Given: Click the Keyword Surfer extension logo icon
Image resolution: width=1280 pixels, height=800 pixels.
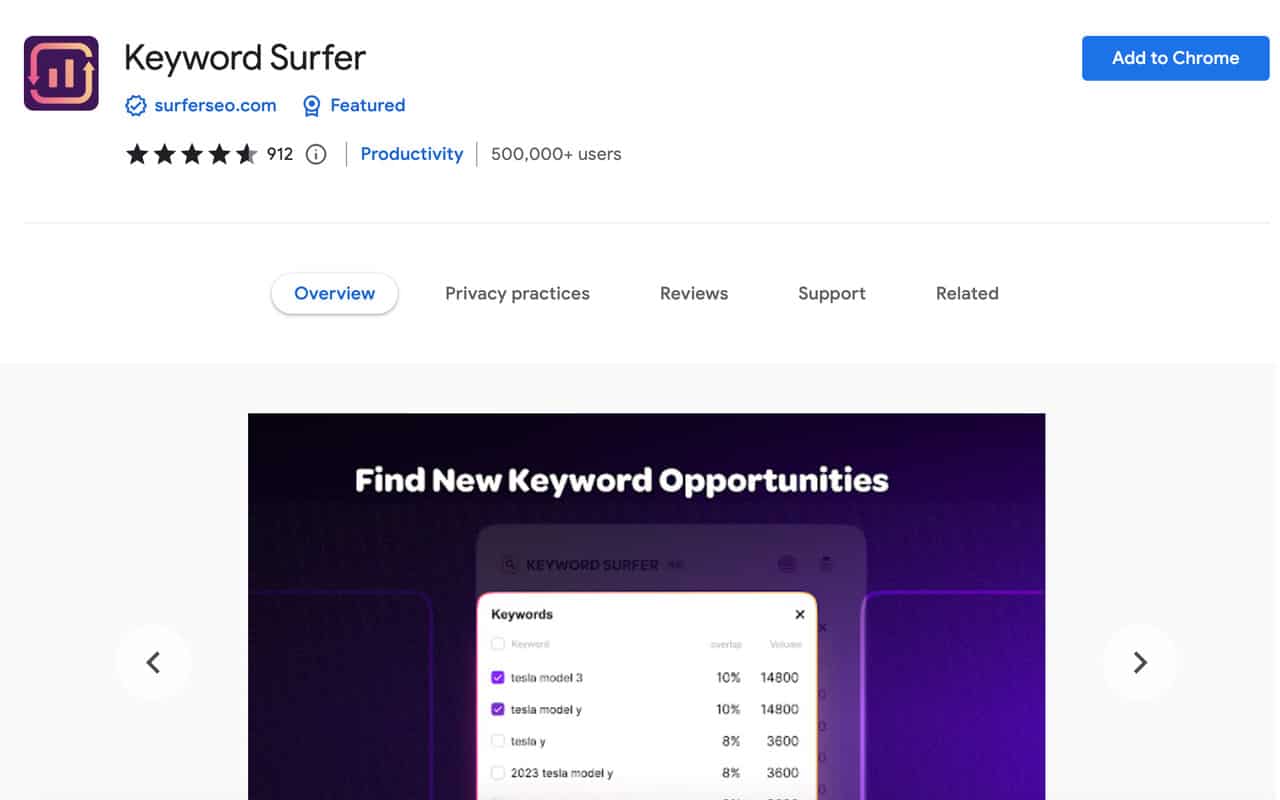Looking at the screenshot, I should (61, 73).
